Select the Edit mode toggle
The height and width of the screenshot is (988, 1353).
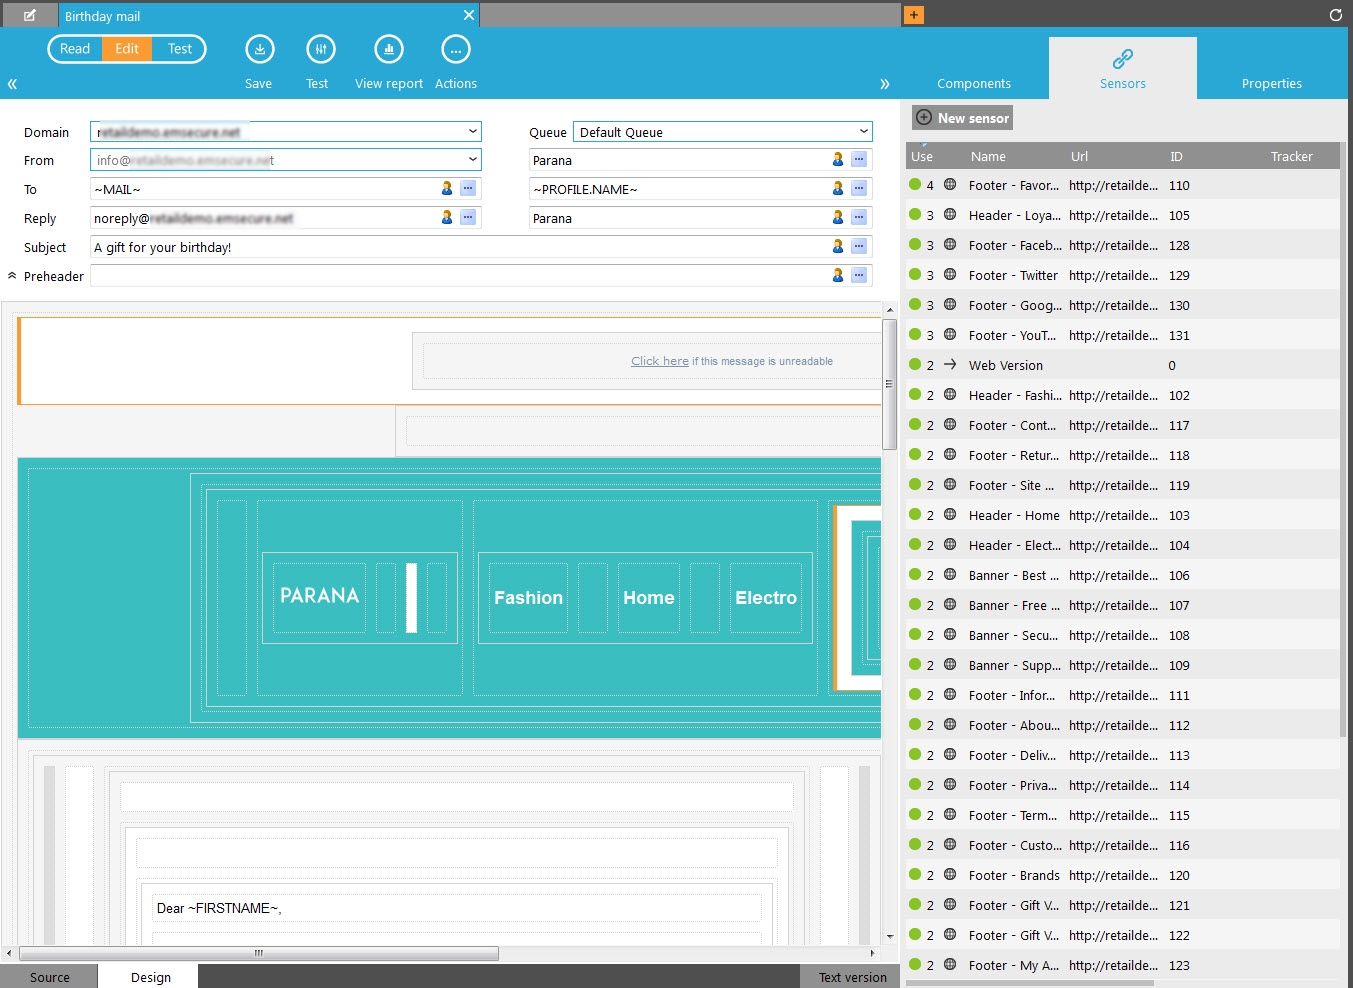(x=127, y=49)
